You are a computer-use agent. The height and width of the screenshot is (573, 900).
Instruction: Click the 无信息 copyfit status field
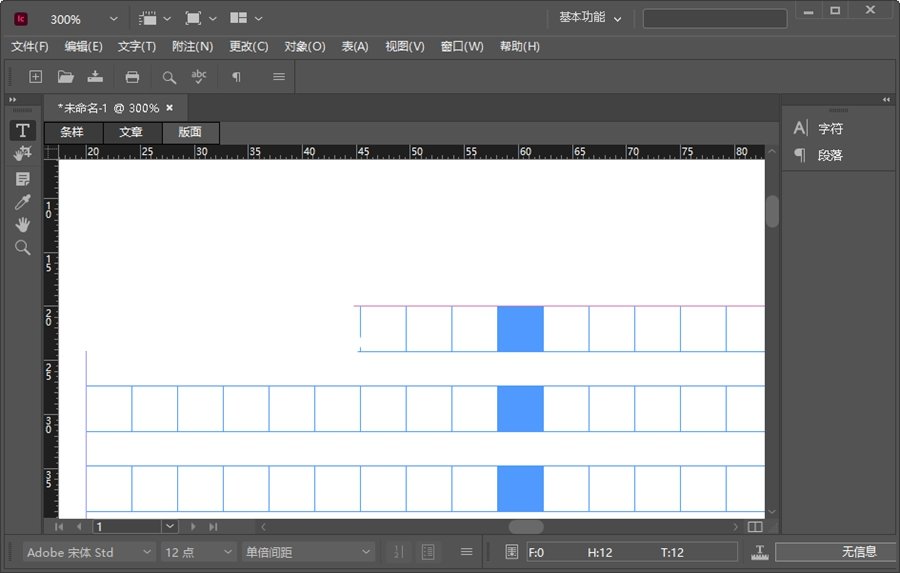pos(835,552)
